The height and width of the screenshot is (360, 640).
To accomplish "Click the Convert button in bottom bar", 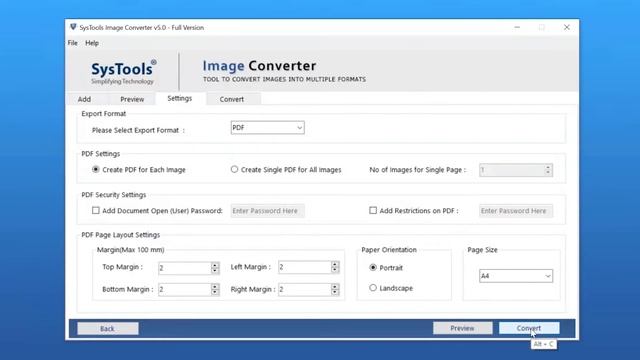I will pyautogui.click(x=529, y=328).
